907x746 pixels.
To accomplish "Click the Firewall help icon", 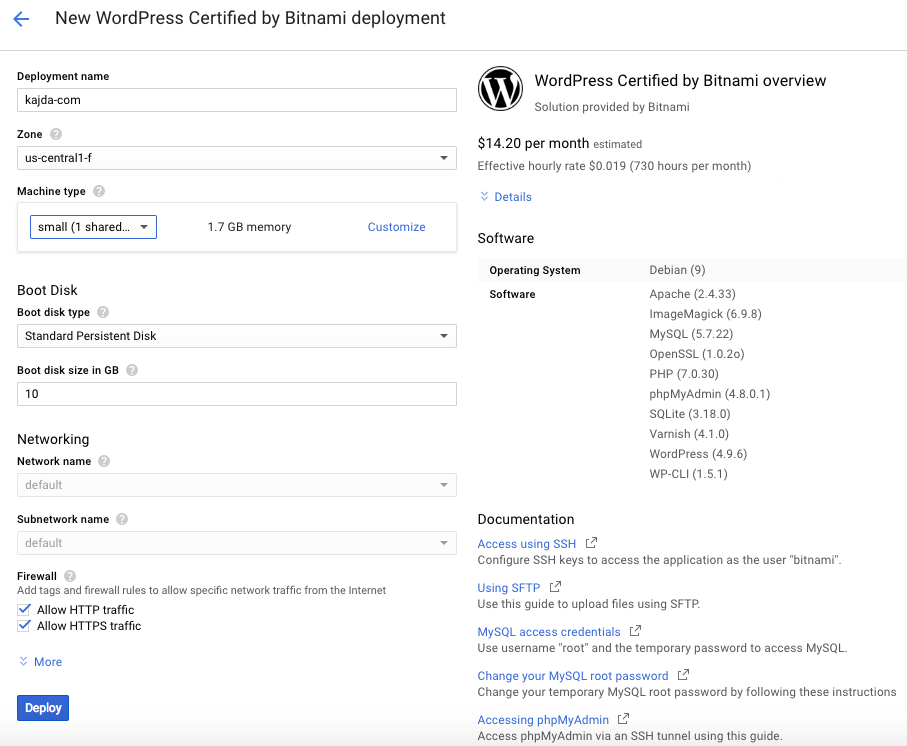I will (x=70, y=576).
